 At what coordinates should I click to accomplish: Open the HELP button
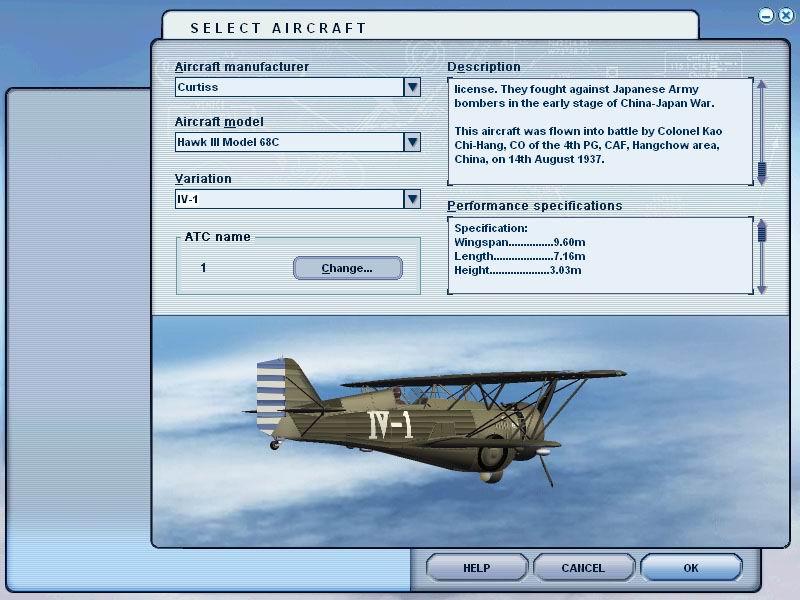coord(476,568)
